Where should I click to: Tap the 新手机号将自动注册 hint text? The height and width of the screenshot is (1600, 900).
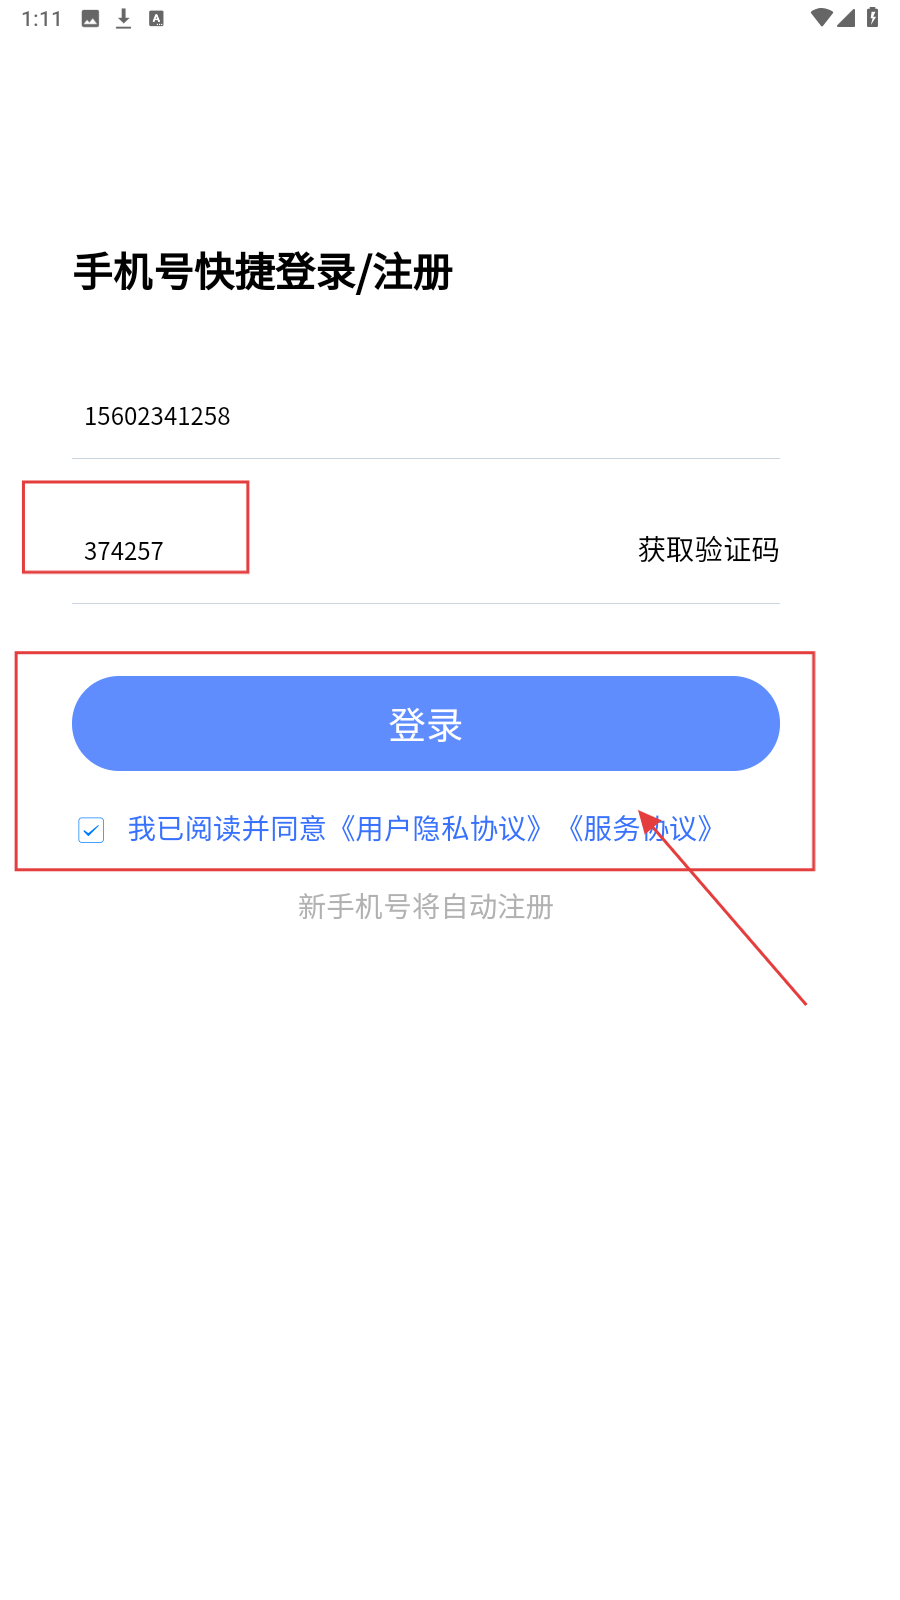pos(426,907)
